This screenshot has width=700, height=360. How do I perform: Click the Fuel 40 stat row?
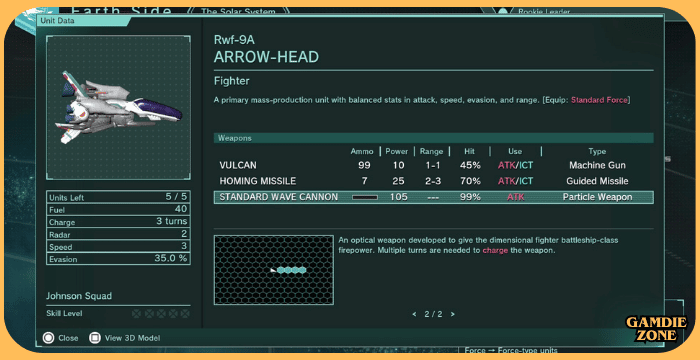(x=118, y=209)
